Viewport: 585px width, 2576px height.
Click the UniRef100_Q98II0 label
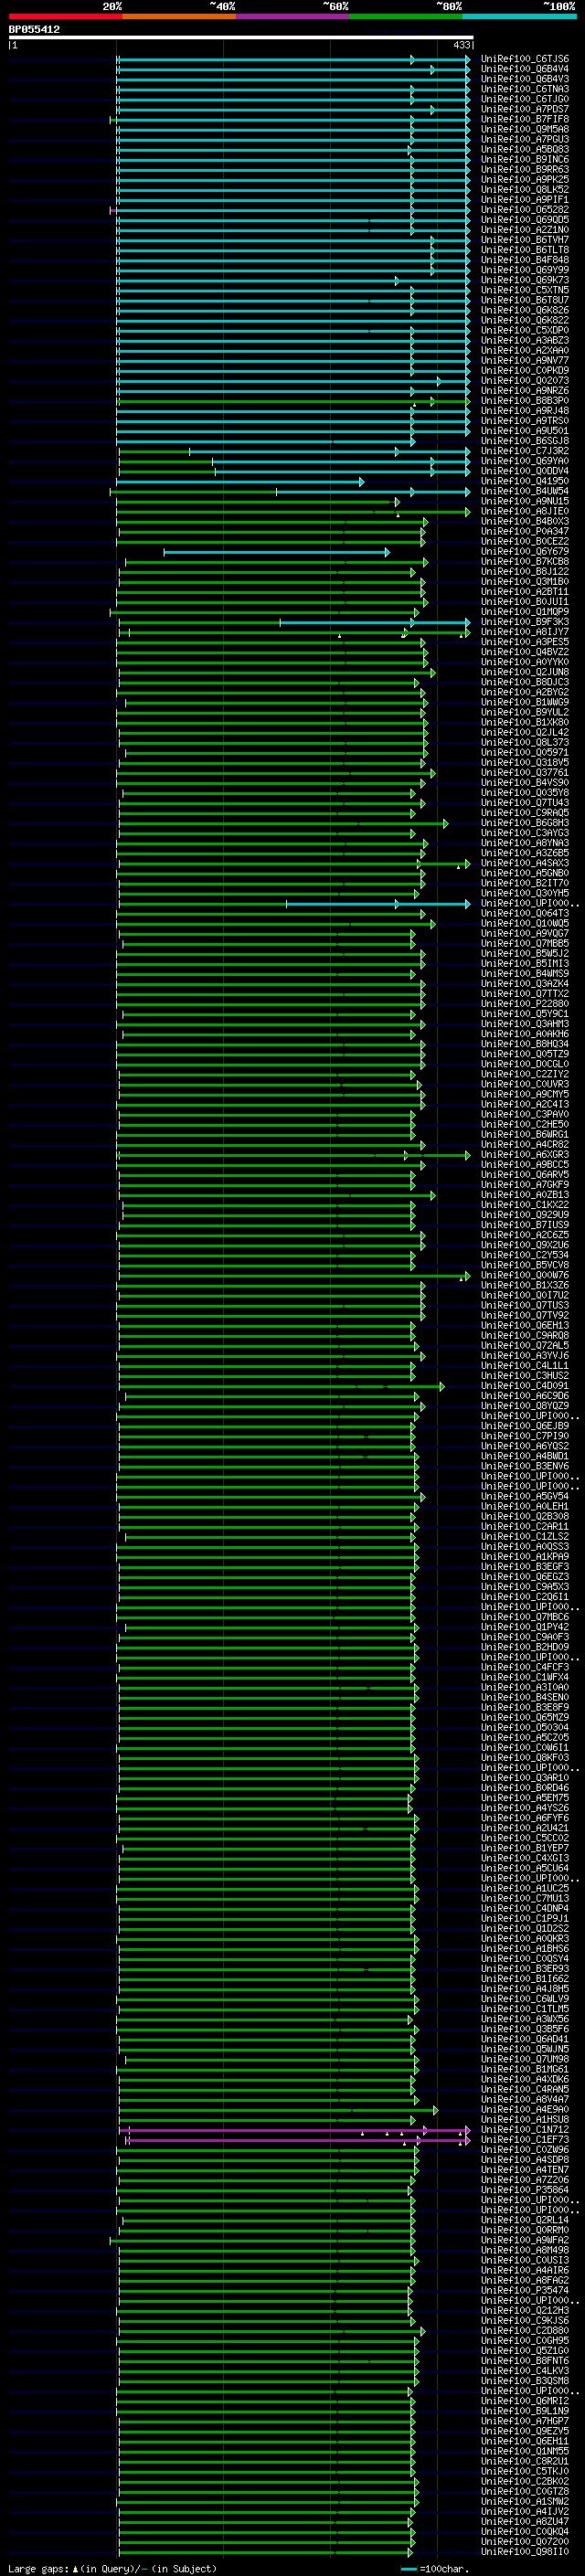(525, 2552)
